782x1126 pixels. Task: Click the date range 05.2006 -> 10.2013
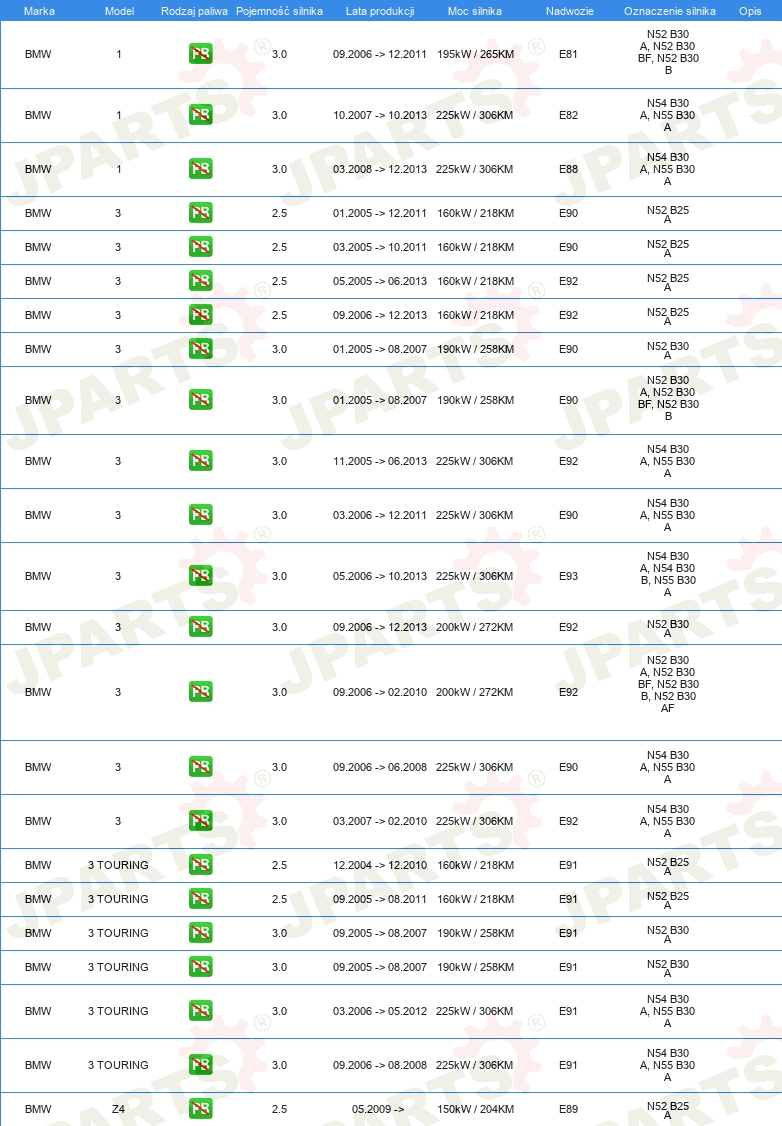379,576
